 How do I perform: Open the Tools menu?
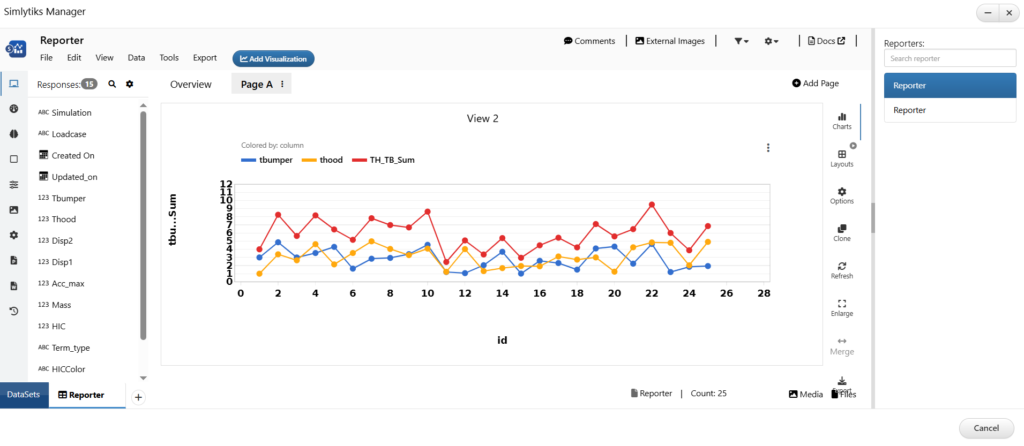(169, 58)
